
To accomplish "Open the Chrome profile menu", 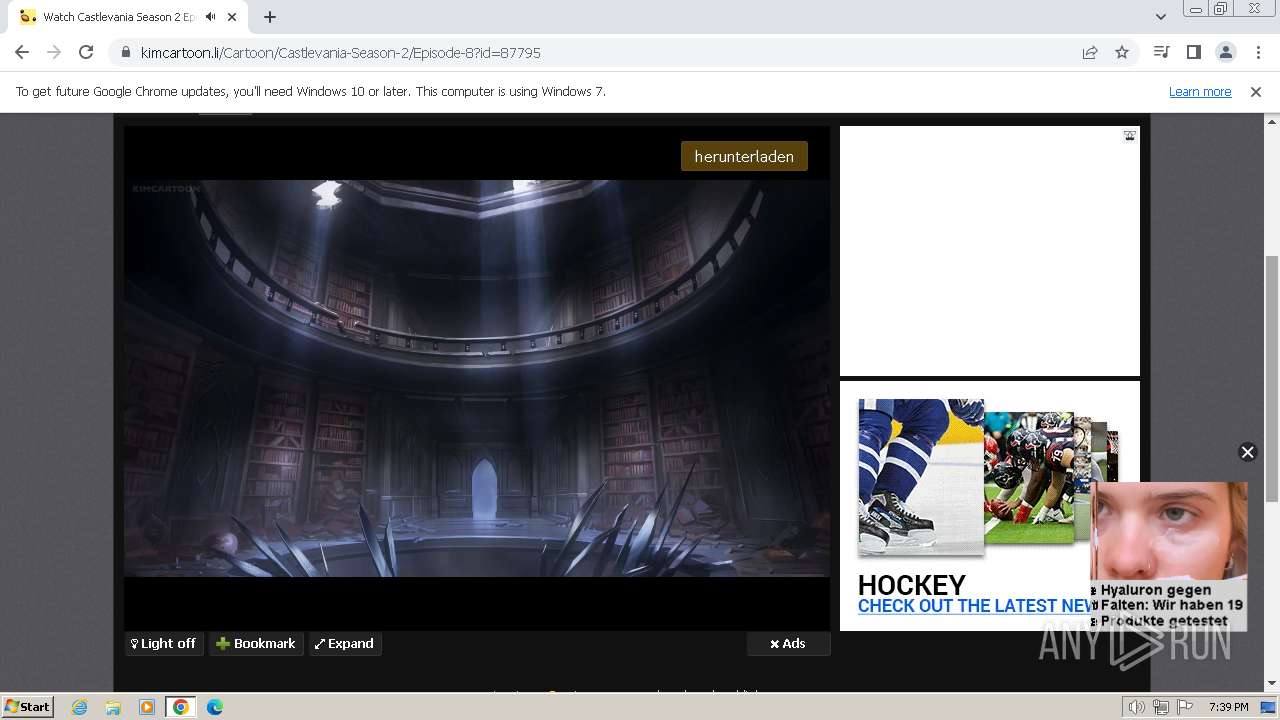I will pyautogui.click(x=1225, y=53).
